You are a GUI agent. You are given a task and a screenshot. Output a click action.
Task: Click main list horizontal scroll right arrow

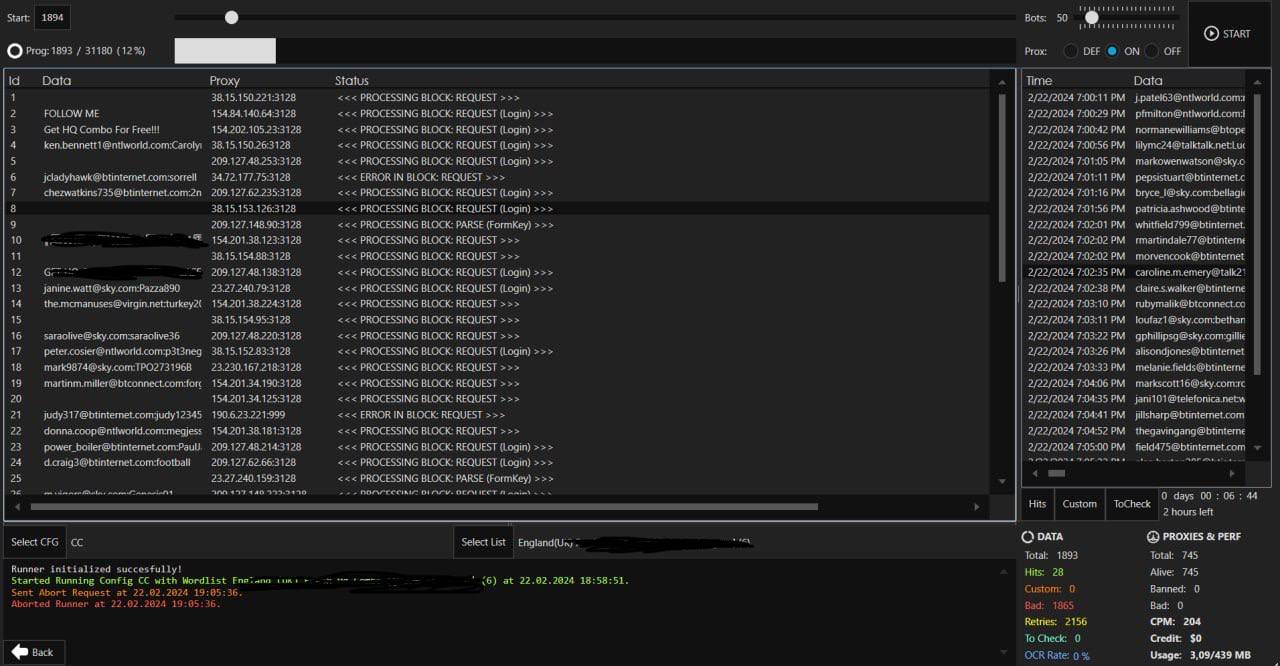tap(977, 507)
